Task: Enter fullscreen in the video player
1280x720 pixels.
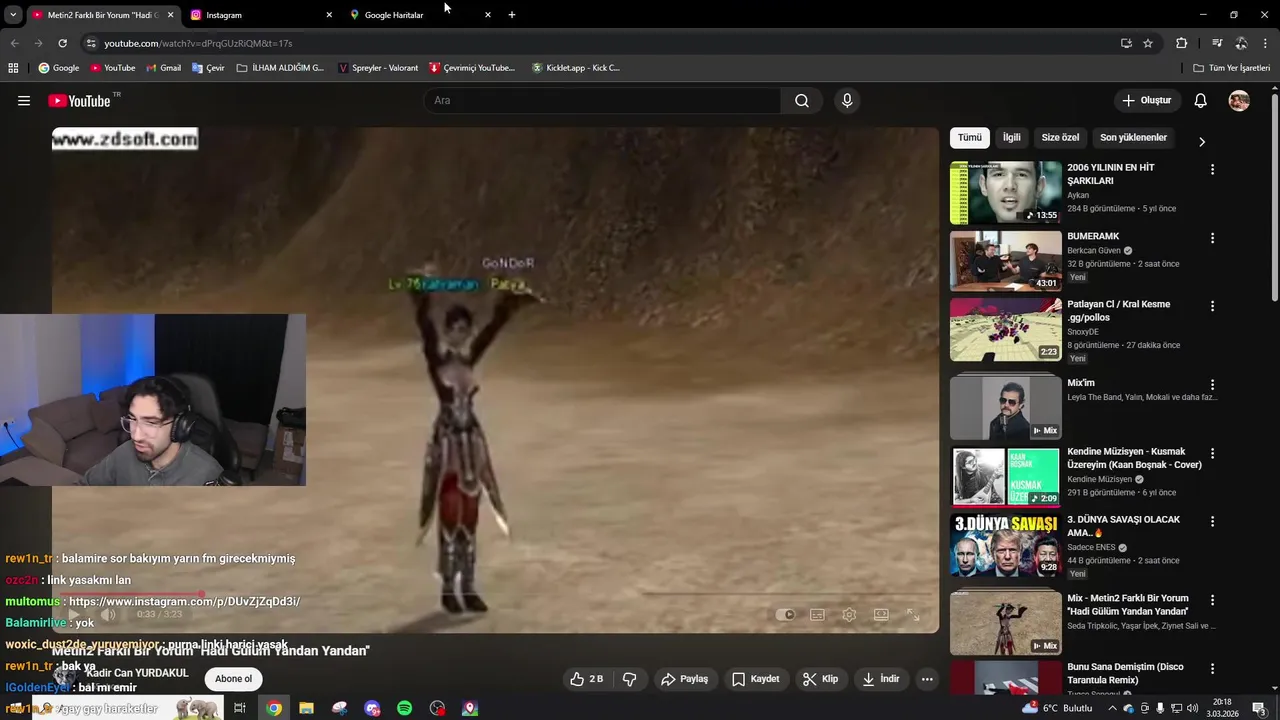Action: (913, 615)
